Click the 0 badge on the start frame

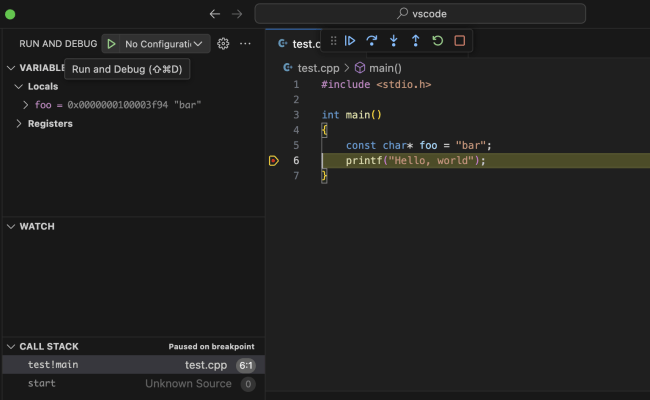(248, 384)
